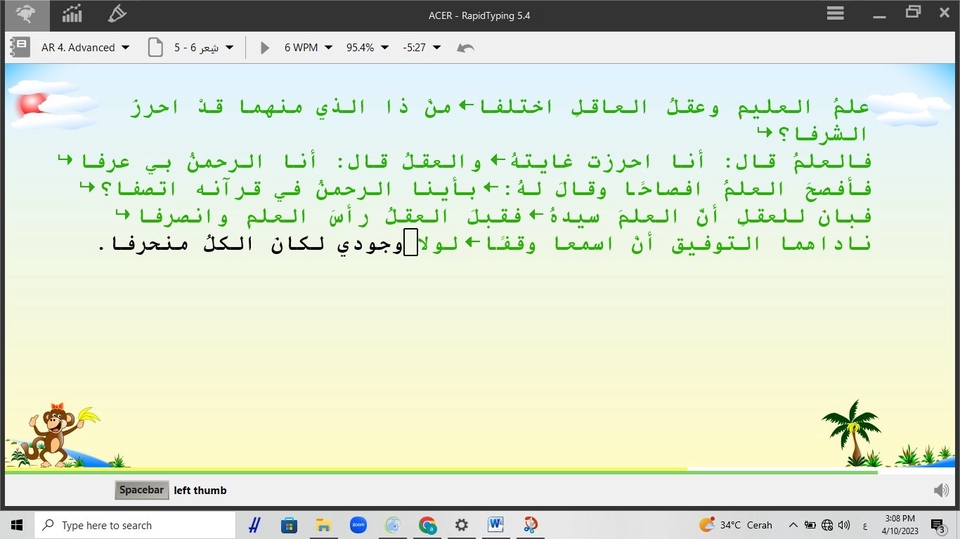This screenshot has width=960, height=539.
Task: Expand the -5:27 time dropdown
Action: click(421, 47)
